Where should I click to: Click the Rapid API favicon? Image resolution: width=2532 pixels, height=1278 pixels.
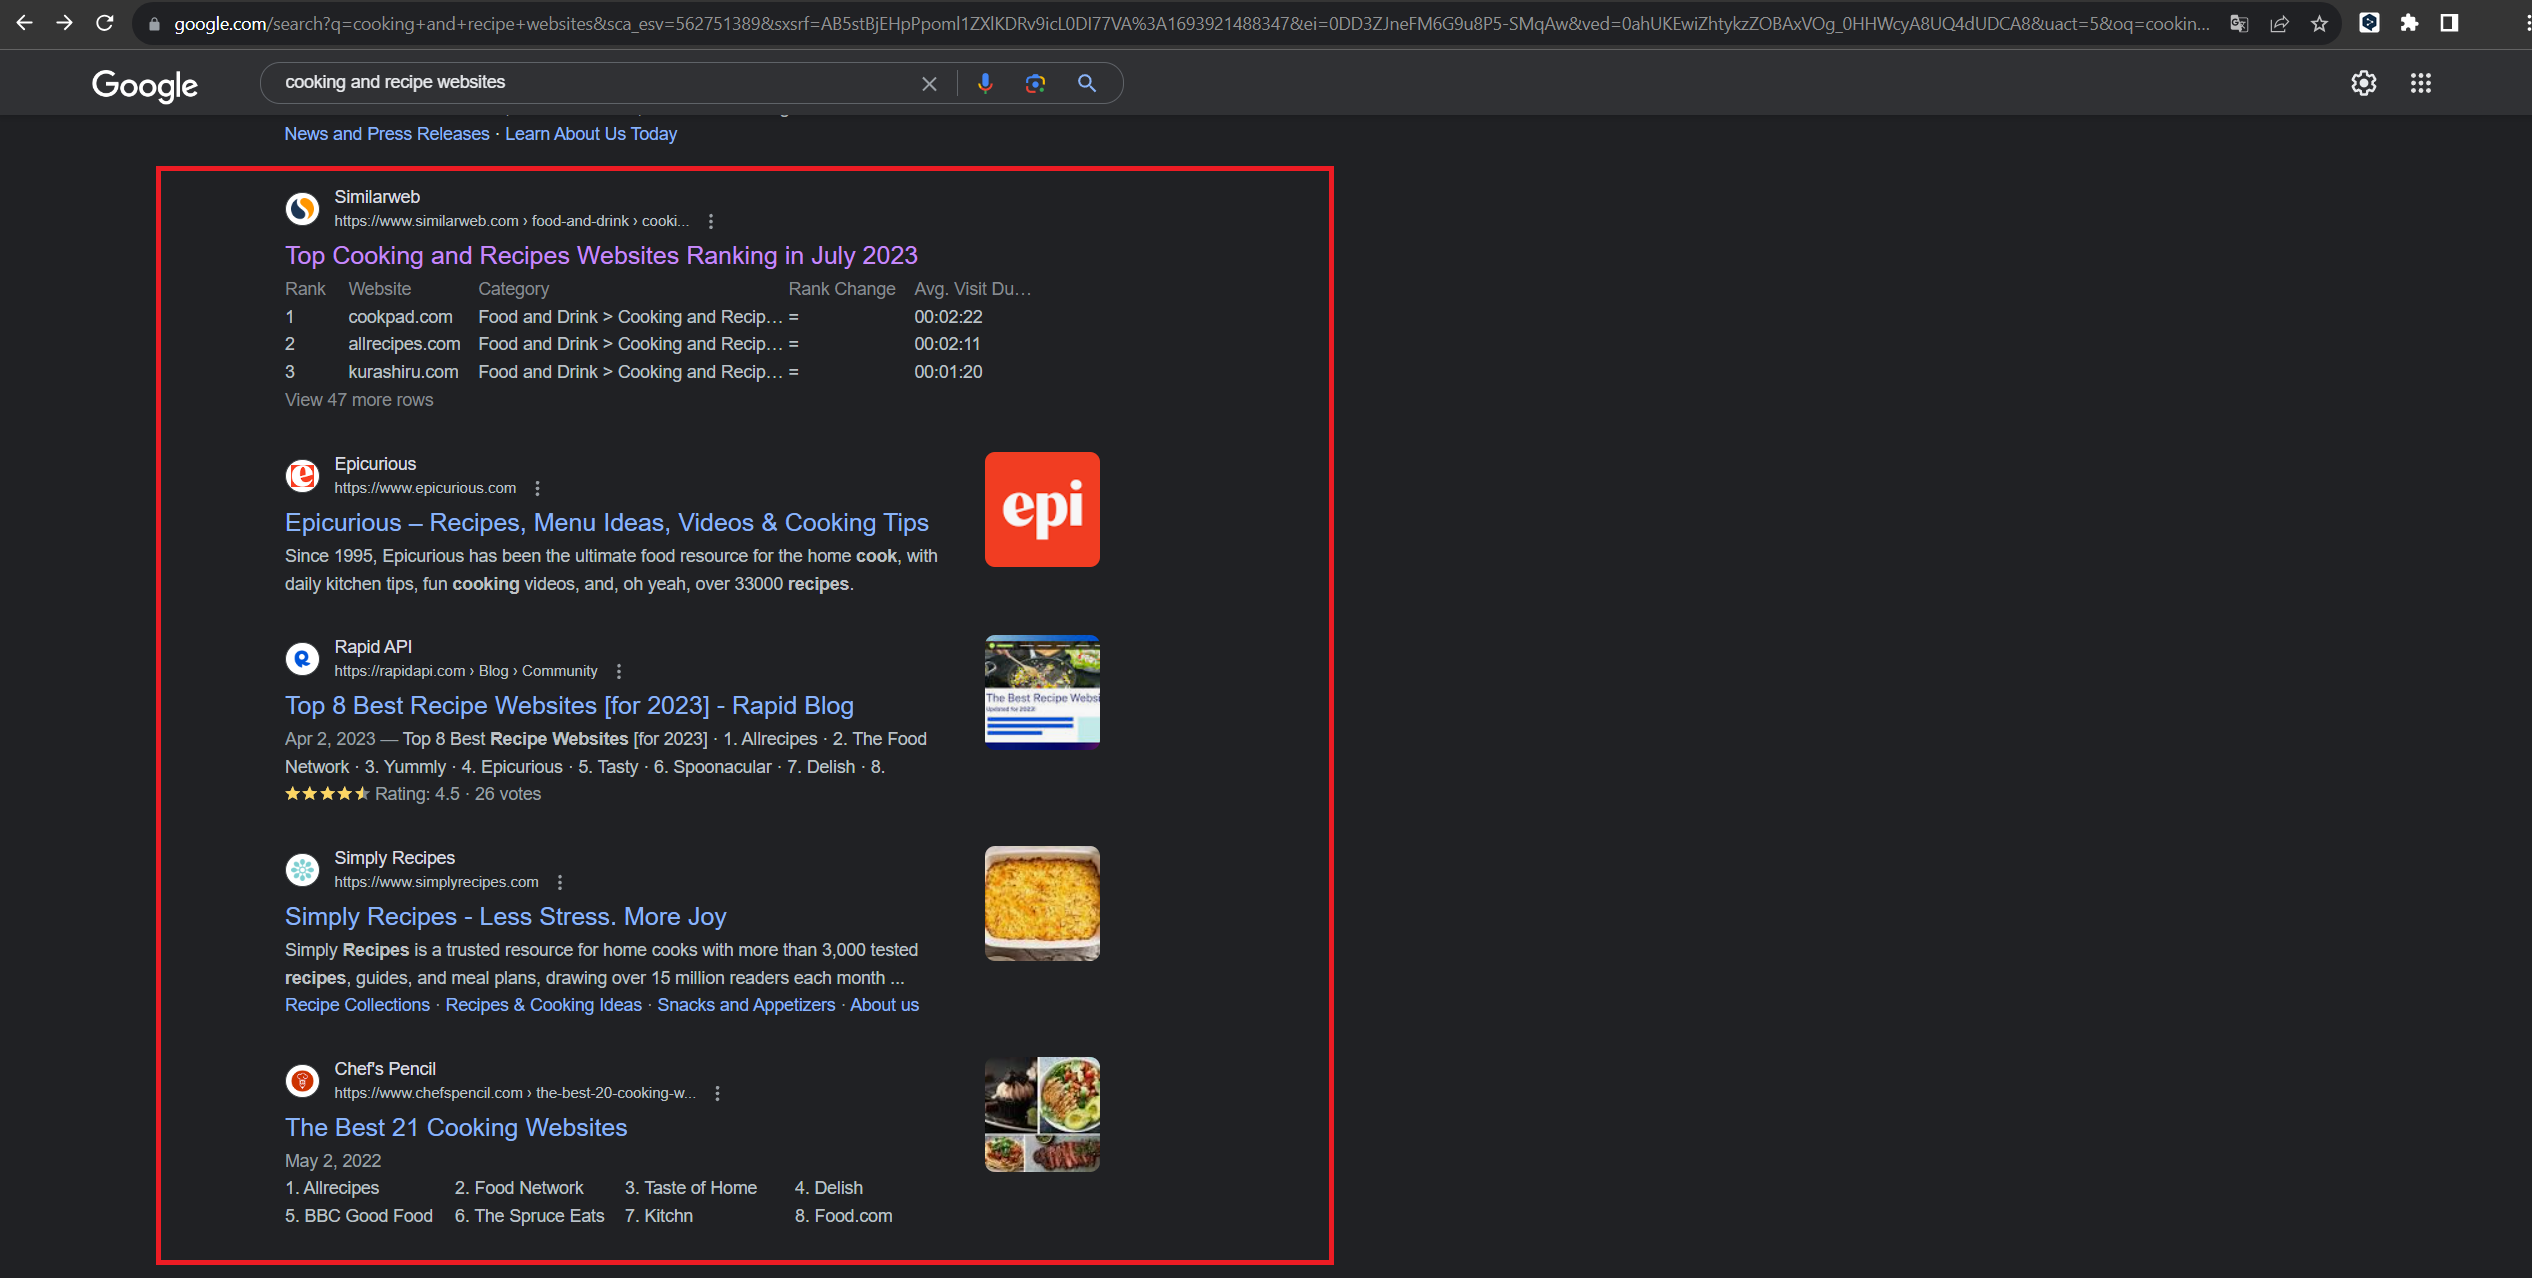[x=302, y=659]
